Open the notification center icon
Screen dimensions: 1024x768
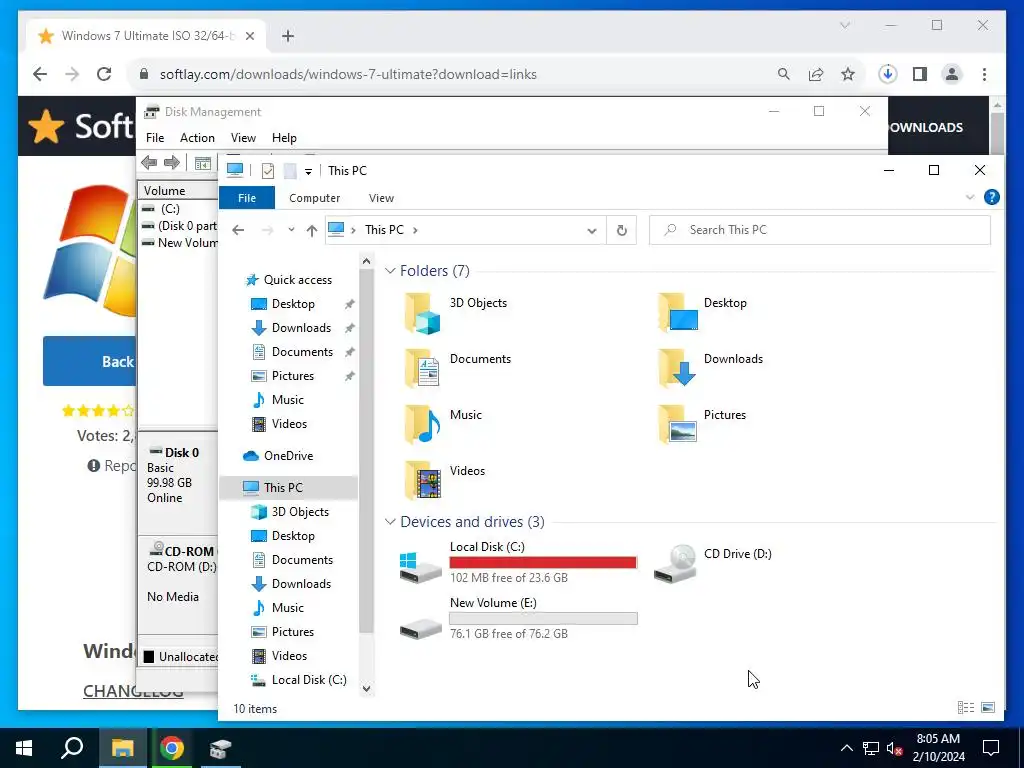991,748
